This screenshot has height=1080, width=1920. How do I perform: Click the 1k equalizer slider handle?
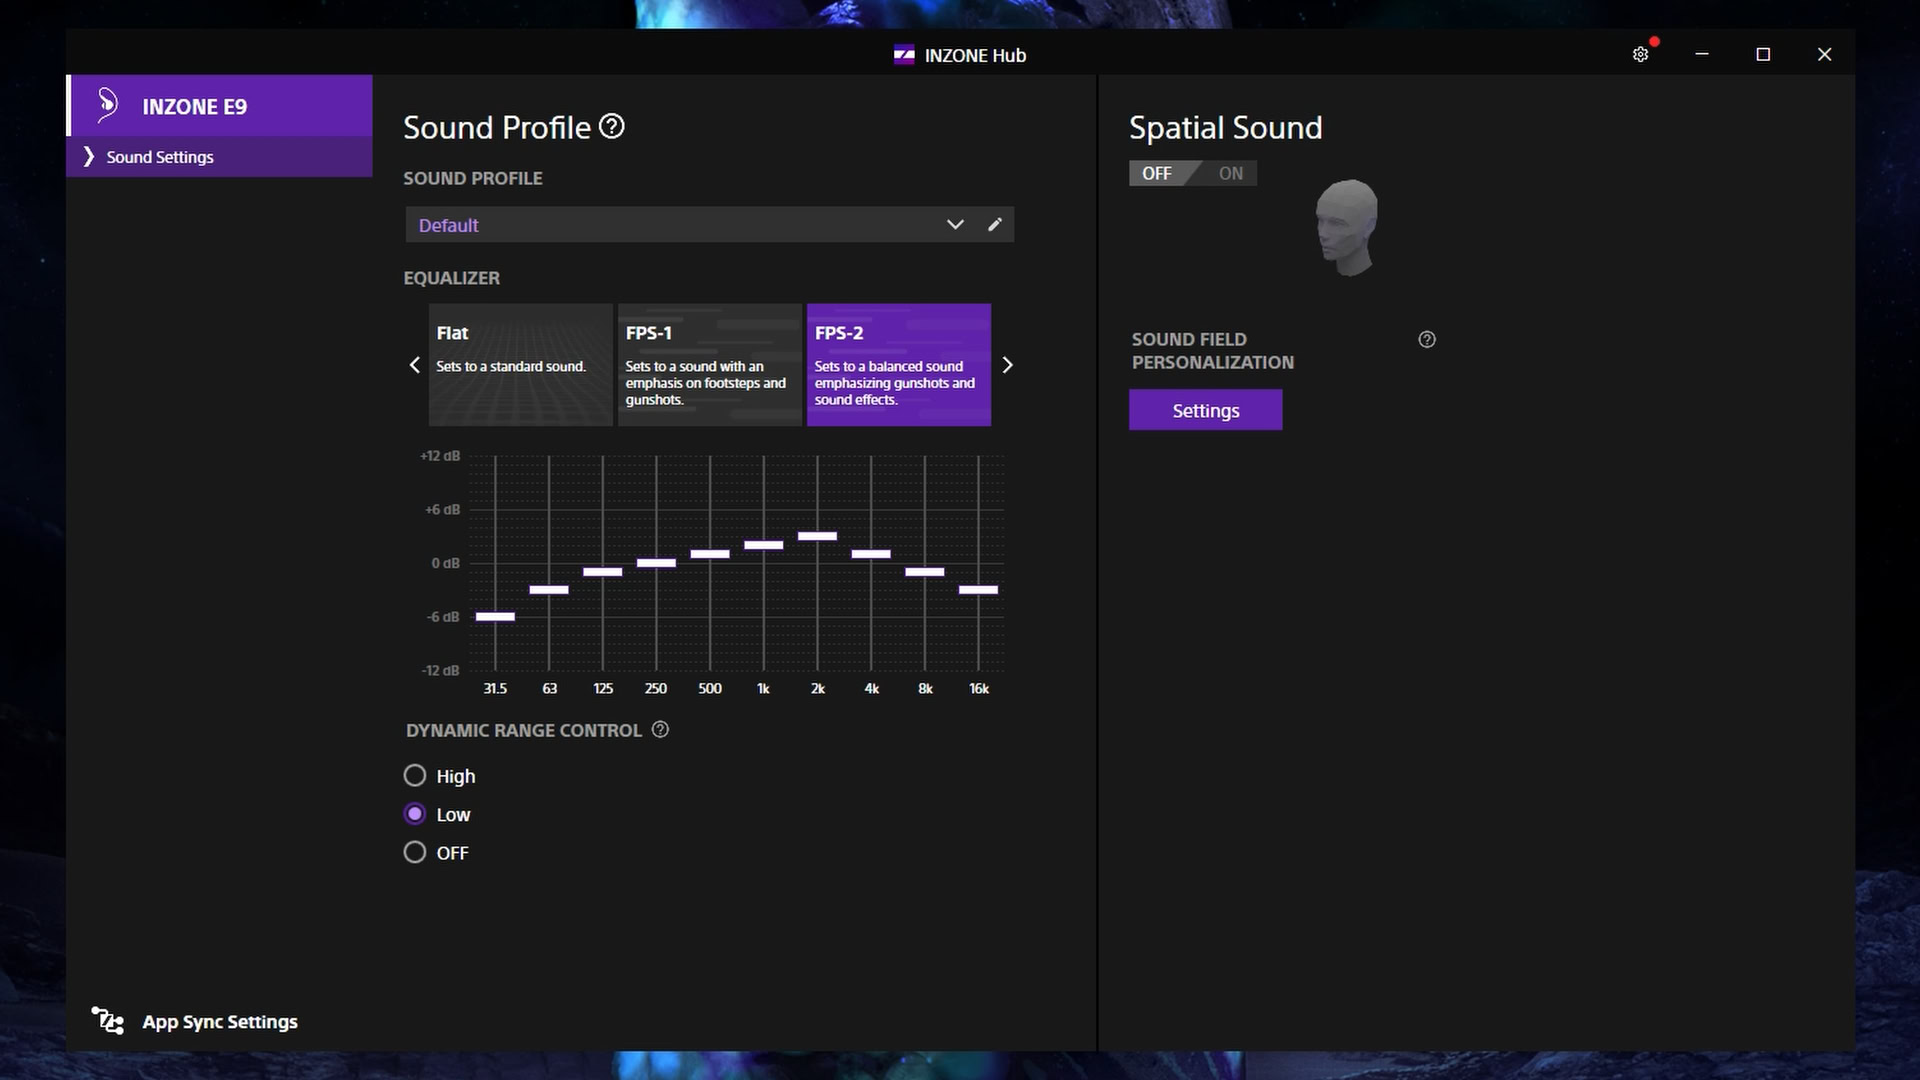click(x=764, y=545)
